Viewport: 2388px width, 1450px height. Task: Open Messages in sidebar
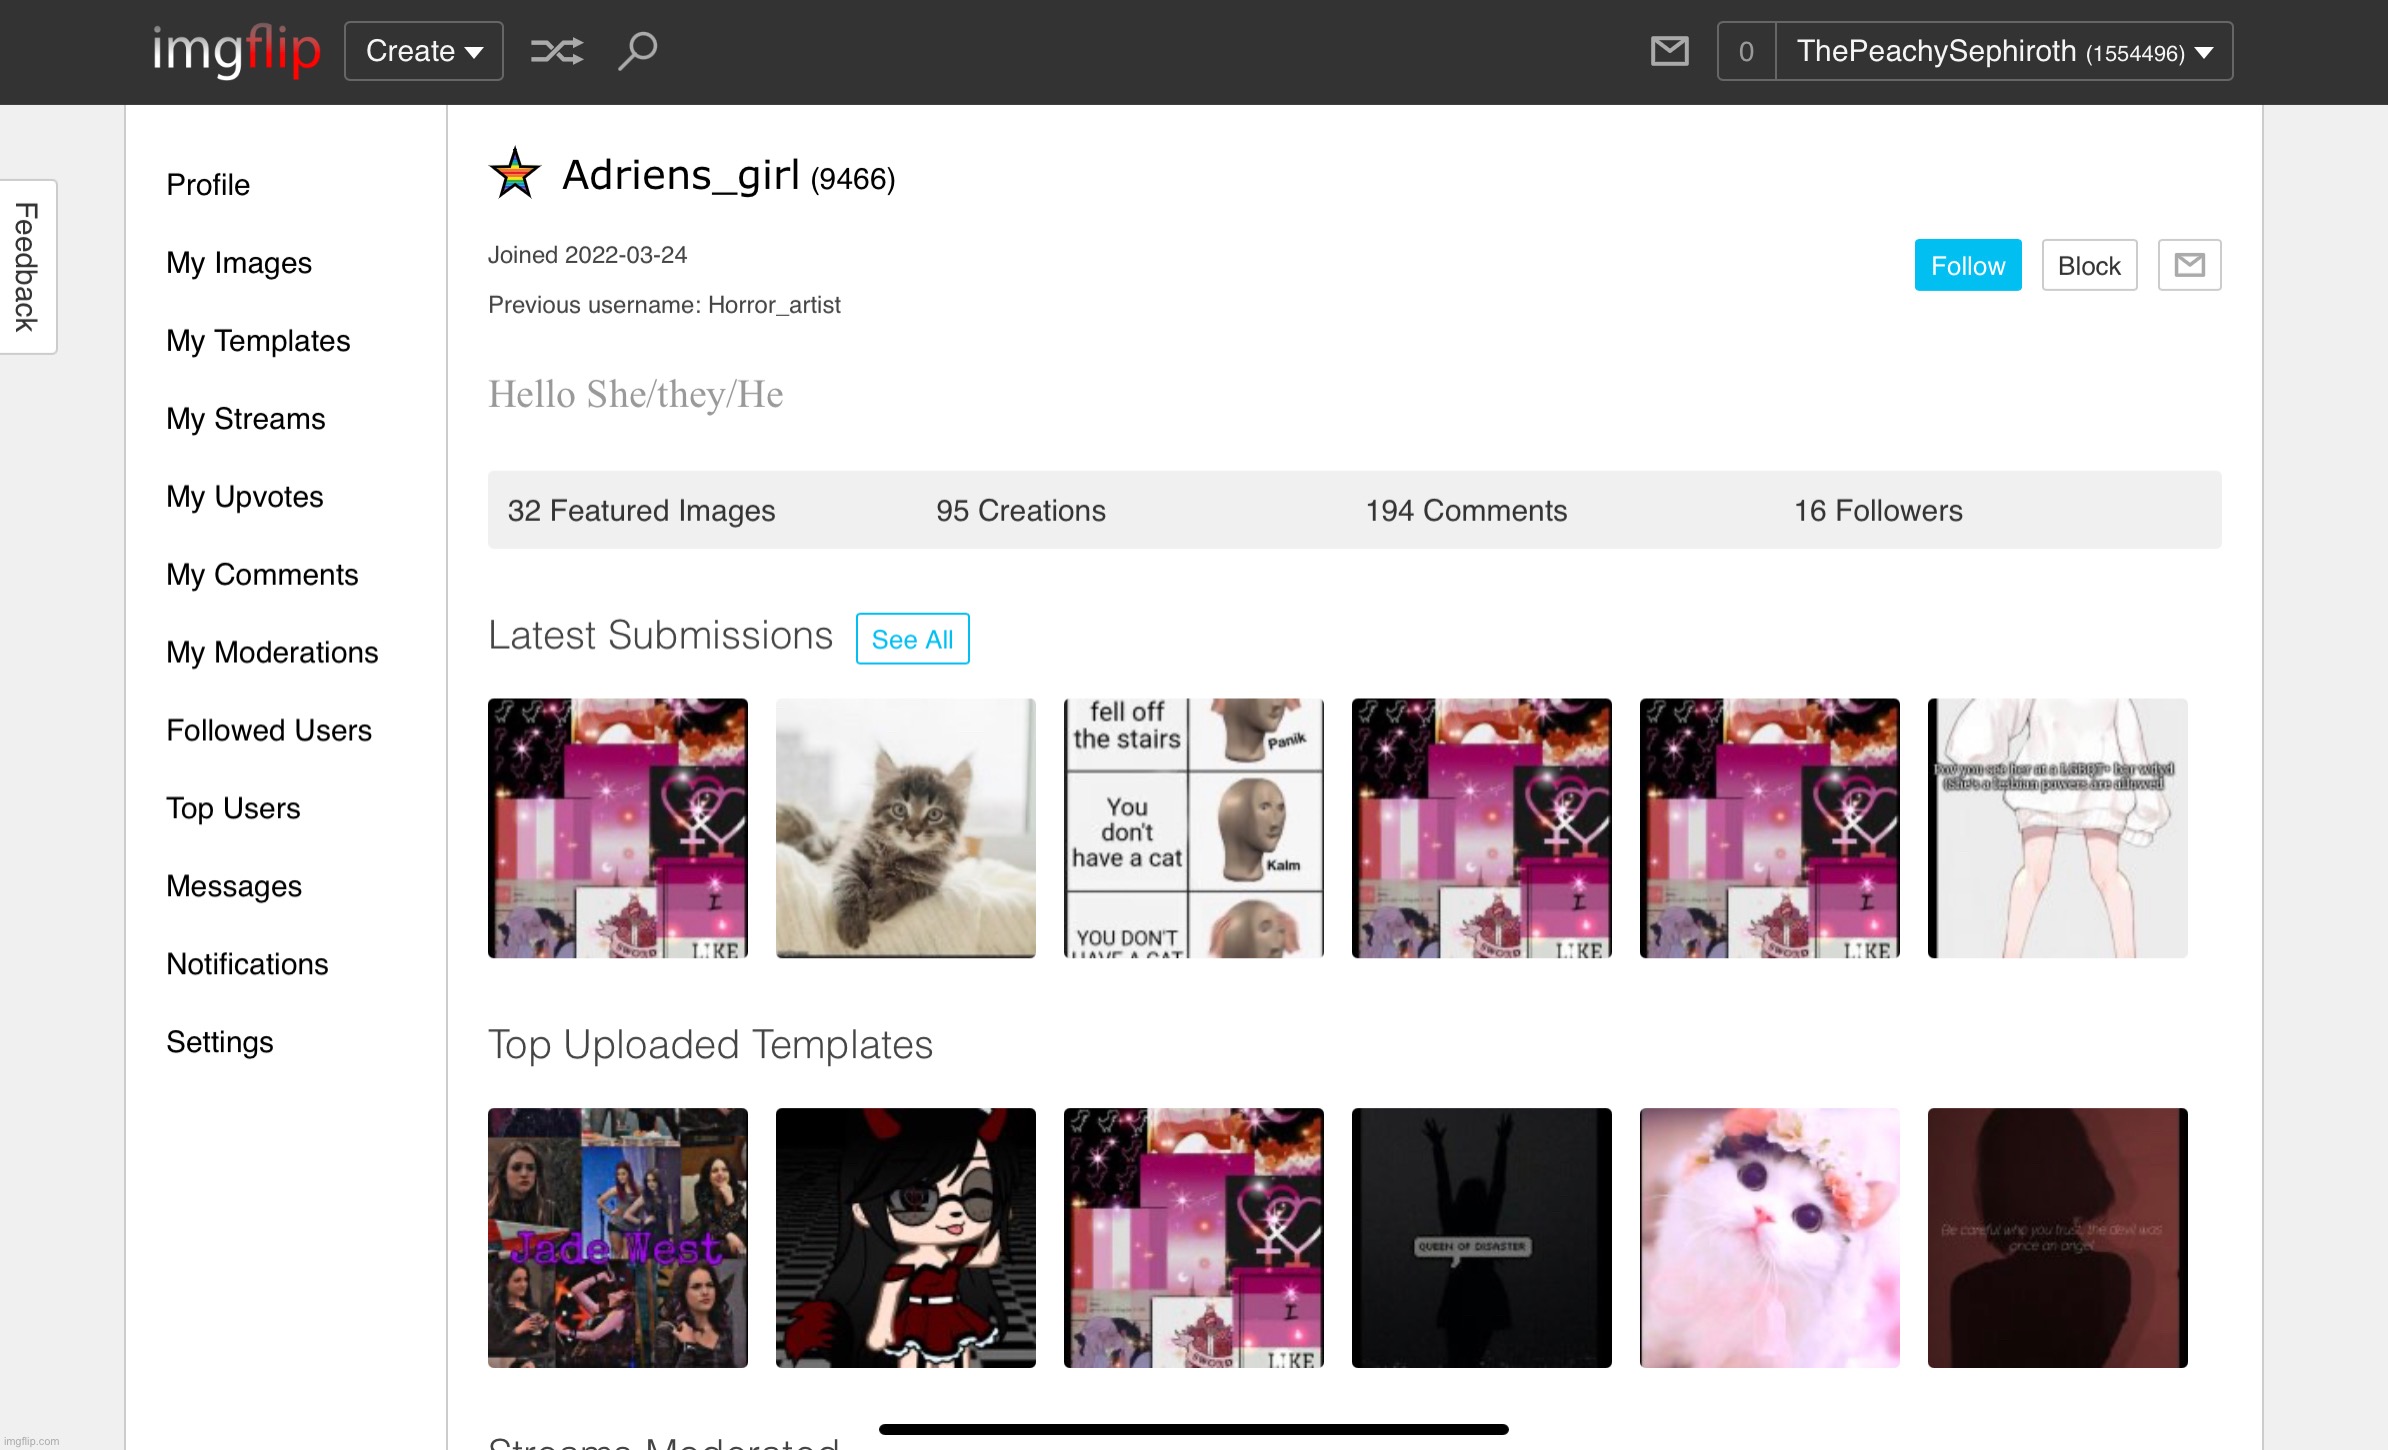coord(234,887)
